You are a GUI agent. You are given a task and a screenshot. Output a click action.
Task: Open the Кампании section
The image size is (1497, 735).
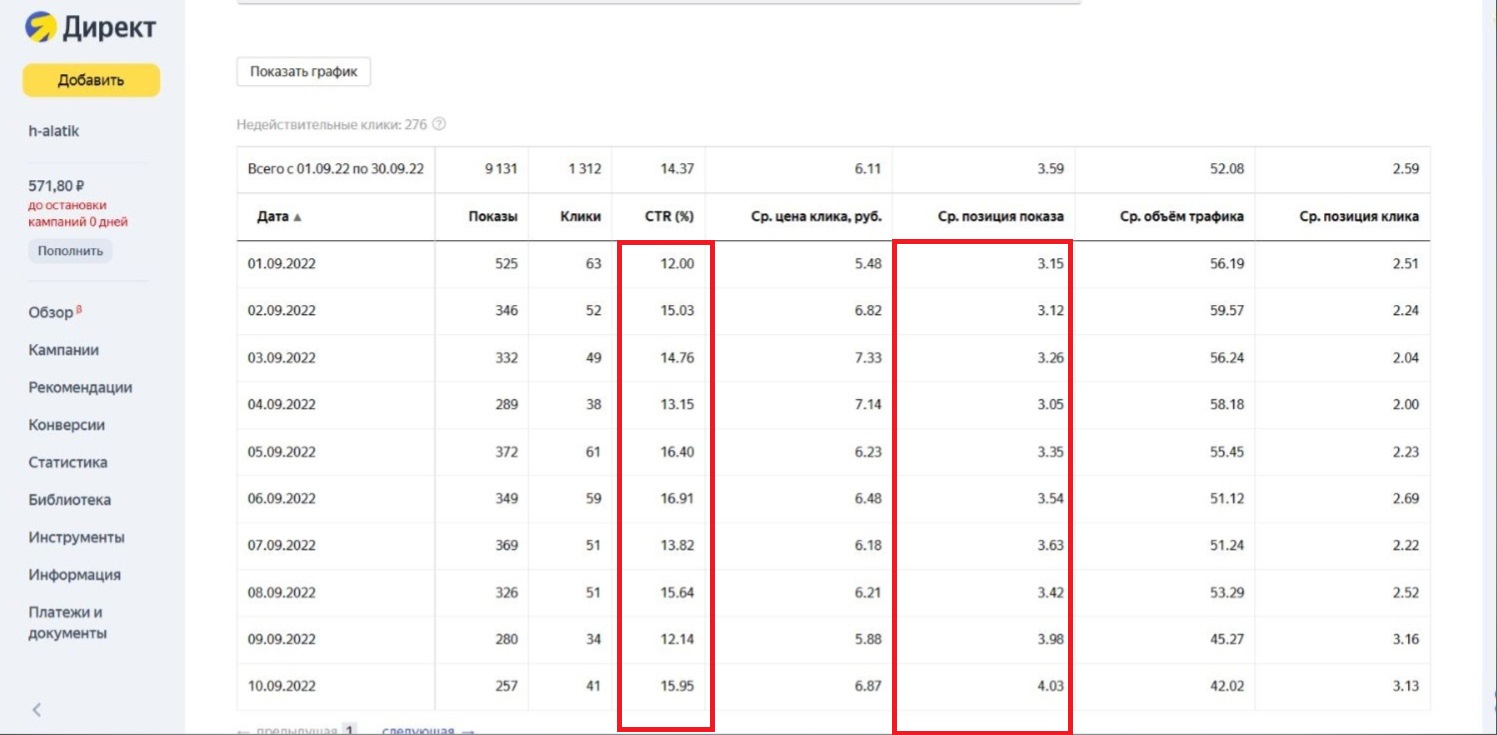[x=64, y=350]
